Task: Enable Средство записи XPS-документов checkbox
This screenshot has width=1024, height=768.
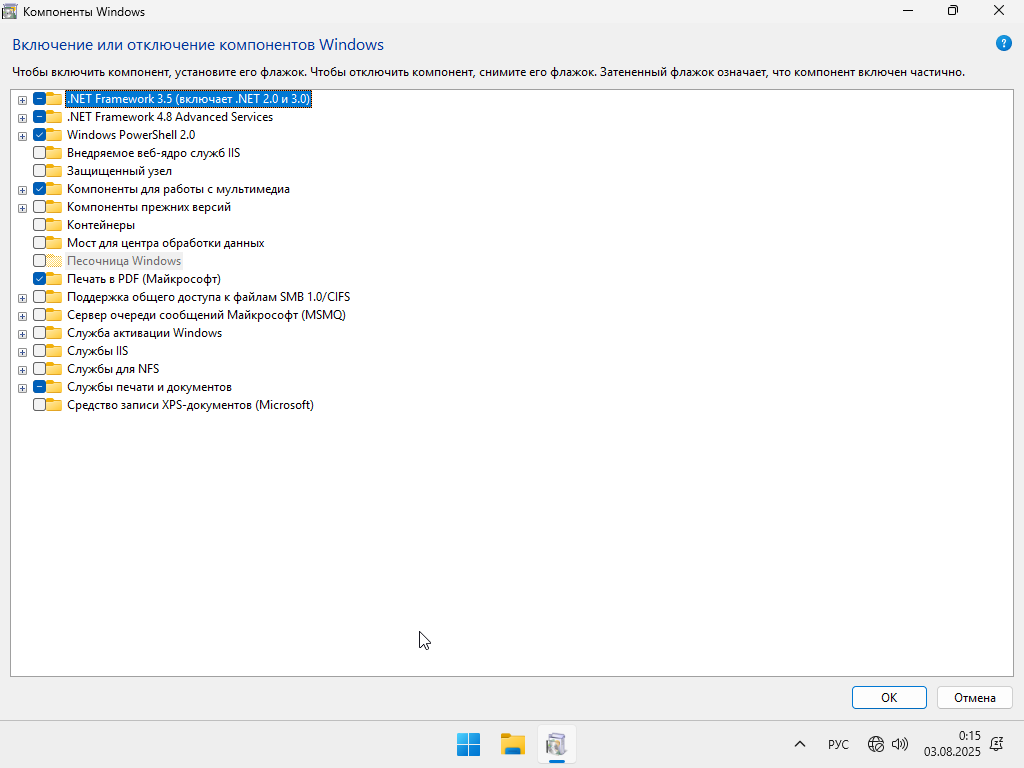Action: pos(39,405)
